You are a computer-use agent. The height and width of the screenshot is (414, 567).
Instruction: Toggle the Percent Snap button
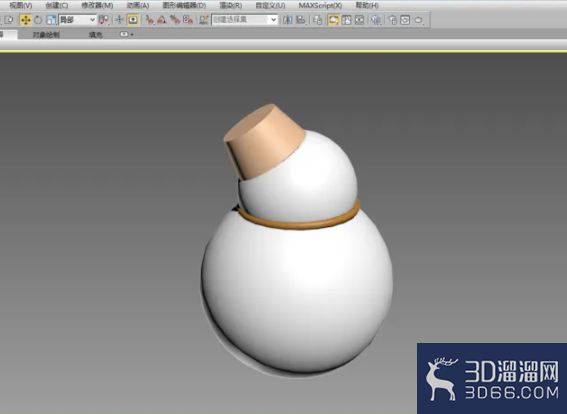pos(175,20)
